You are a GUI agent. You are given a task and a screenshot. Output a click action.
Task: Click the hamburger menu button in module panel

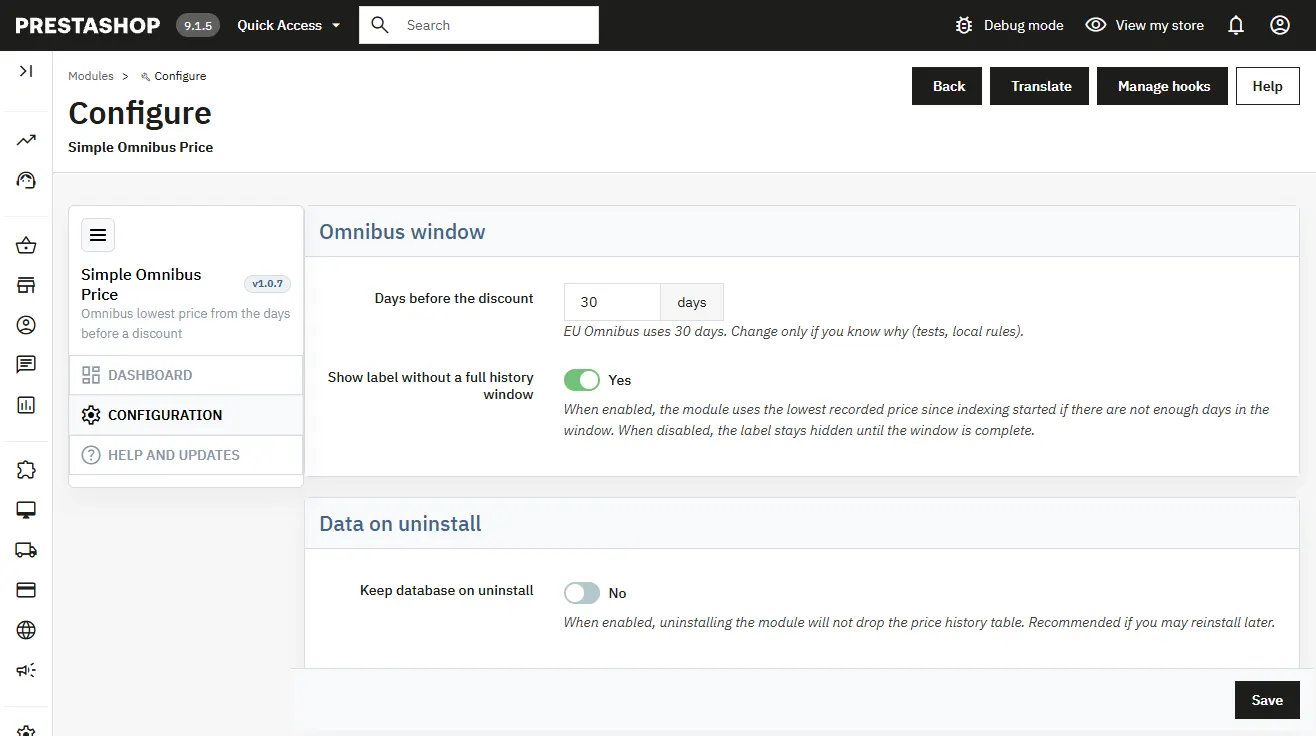(x=98, y=235)
